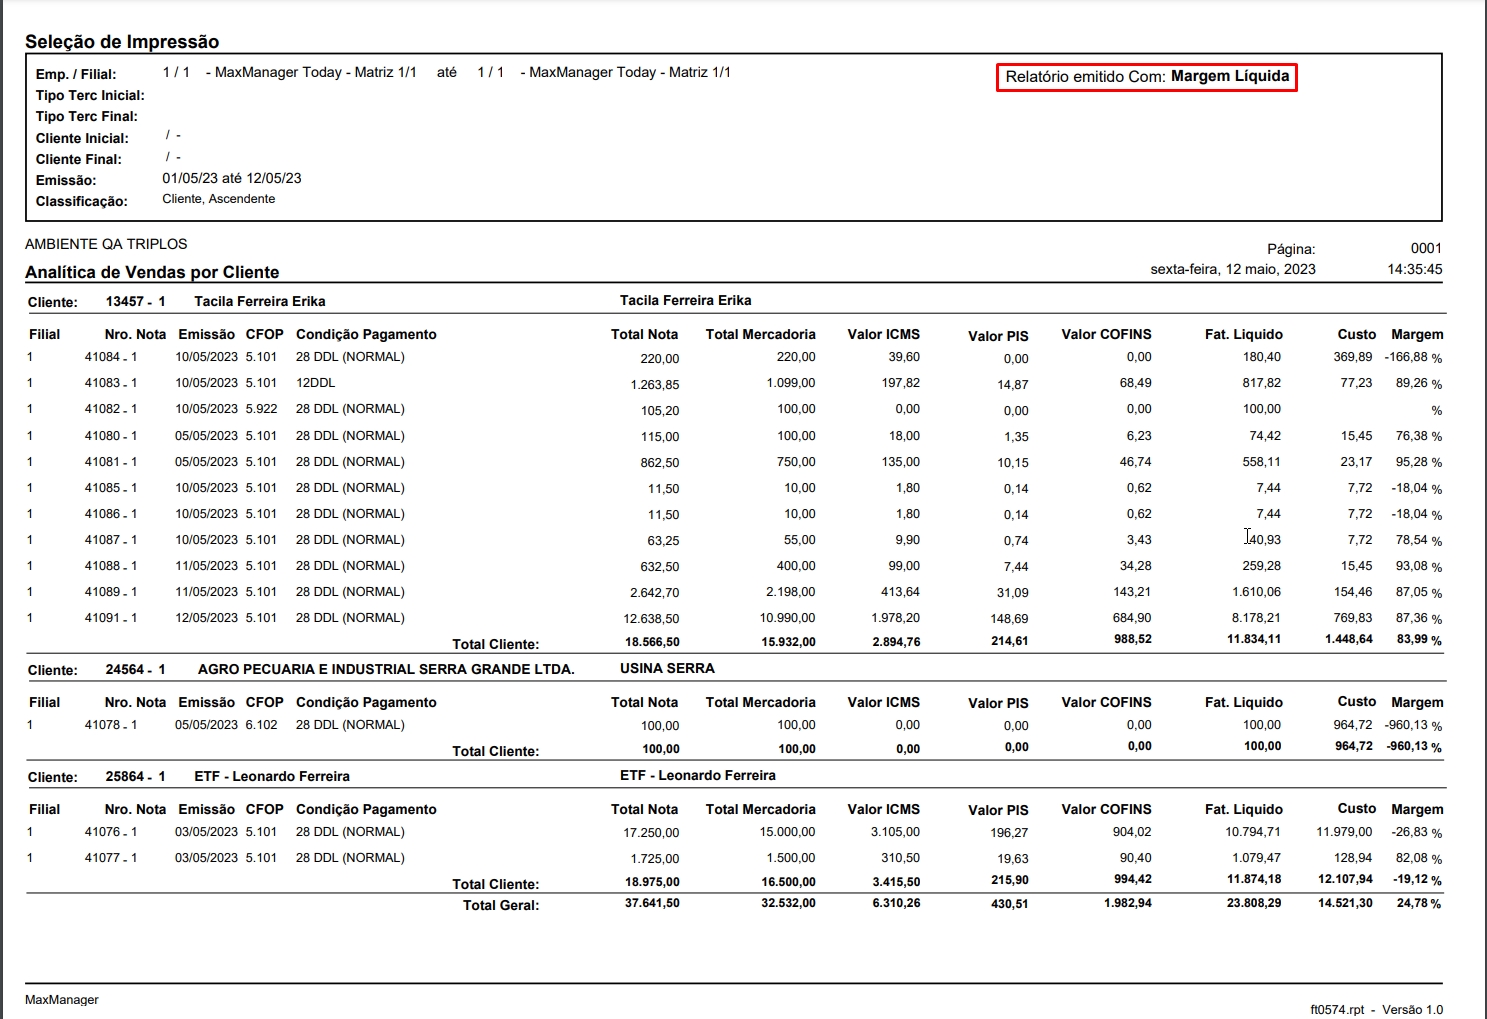
Task: Select CFOP value '6.102'
Action: [261, 725]
